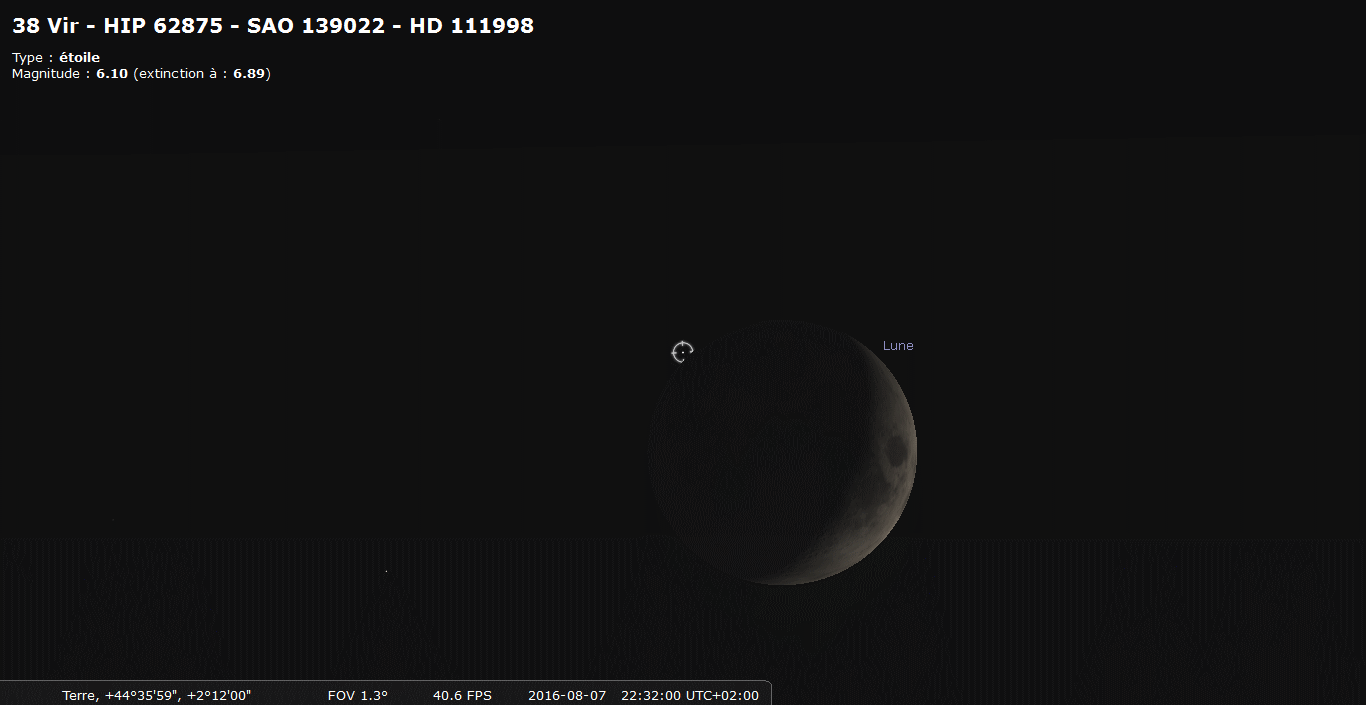Click the Magnitude 6.10 value

pyautogui.click(x=111, y=74)
